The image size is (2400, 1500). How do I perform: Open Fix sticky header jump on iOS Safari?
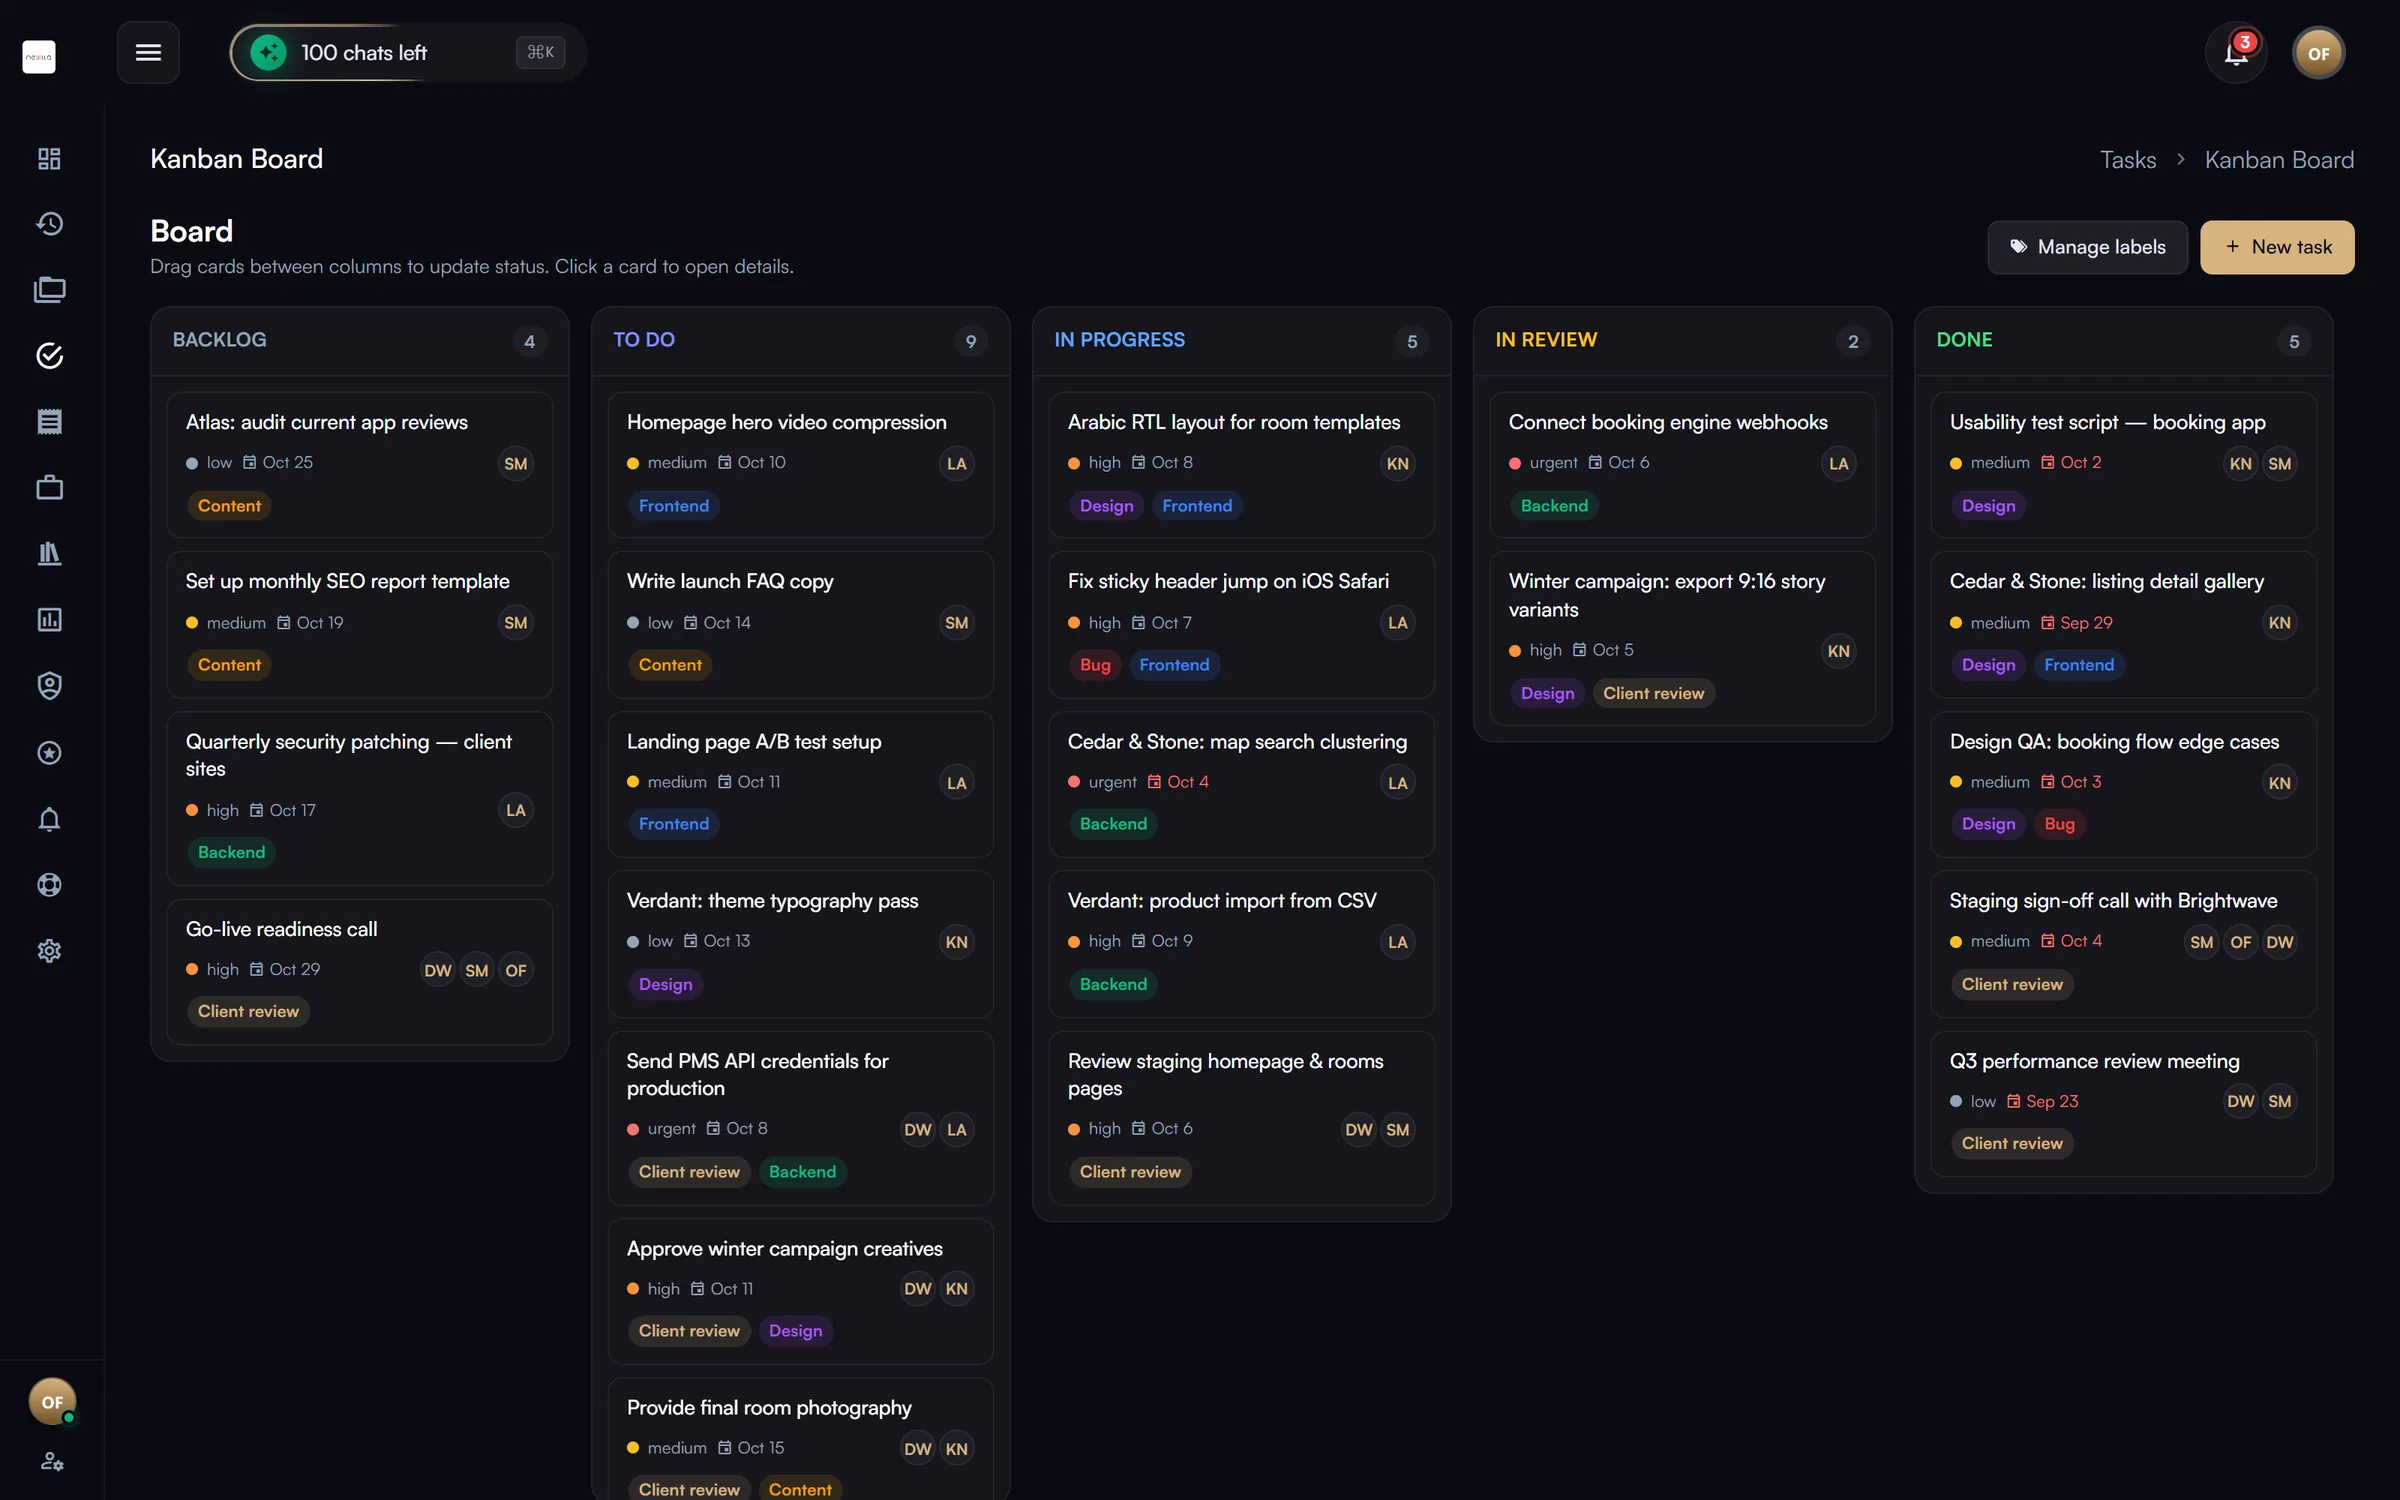1241,624
